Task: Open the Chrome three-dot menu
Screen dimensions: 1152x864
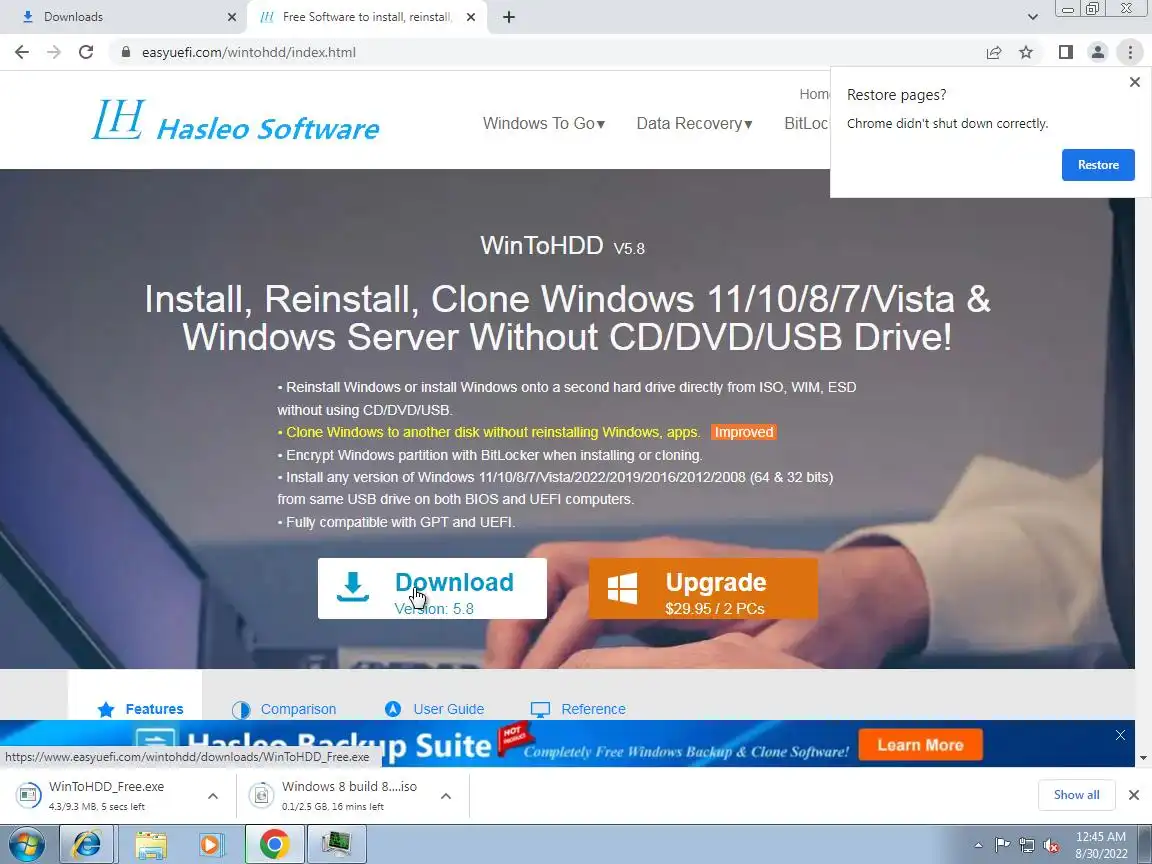Action: (1130, 52)
